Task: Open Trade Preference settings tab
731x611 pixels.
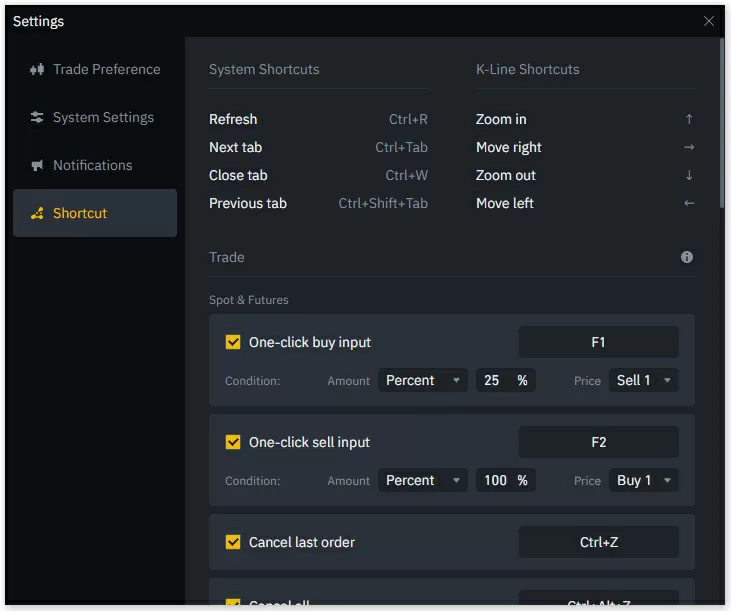Action: 95,69
